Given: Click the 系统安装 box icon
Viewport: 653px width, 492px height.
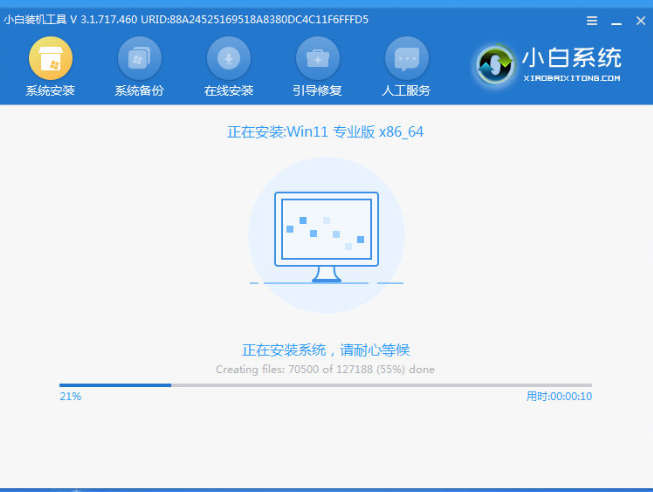Looking at the screenshot, I should click(49, 58).
